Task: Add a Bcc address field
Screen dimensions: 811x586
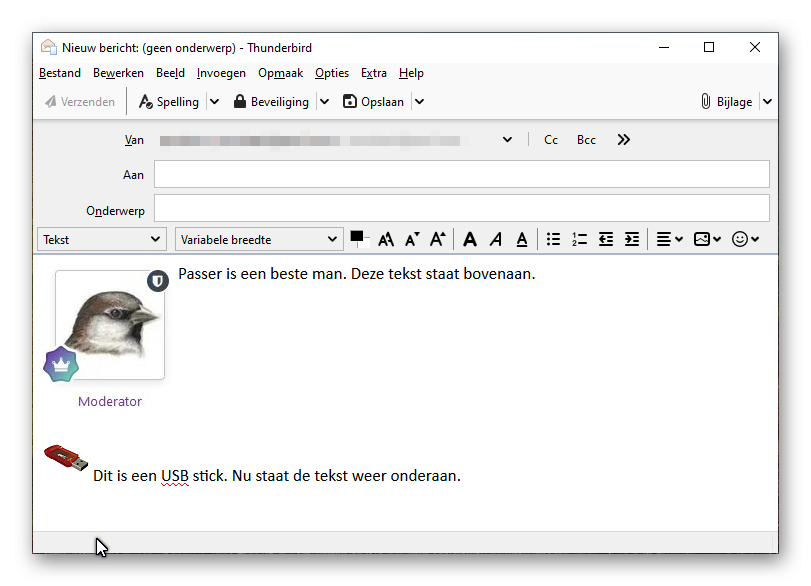Action: pos(586,140)
